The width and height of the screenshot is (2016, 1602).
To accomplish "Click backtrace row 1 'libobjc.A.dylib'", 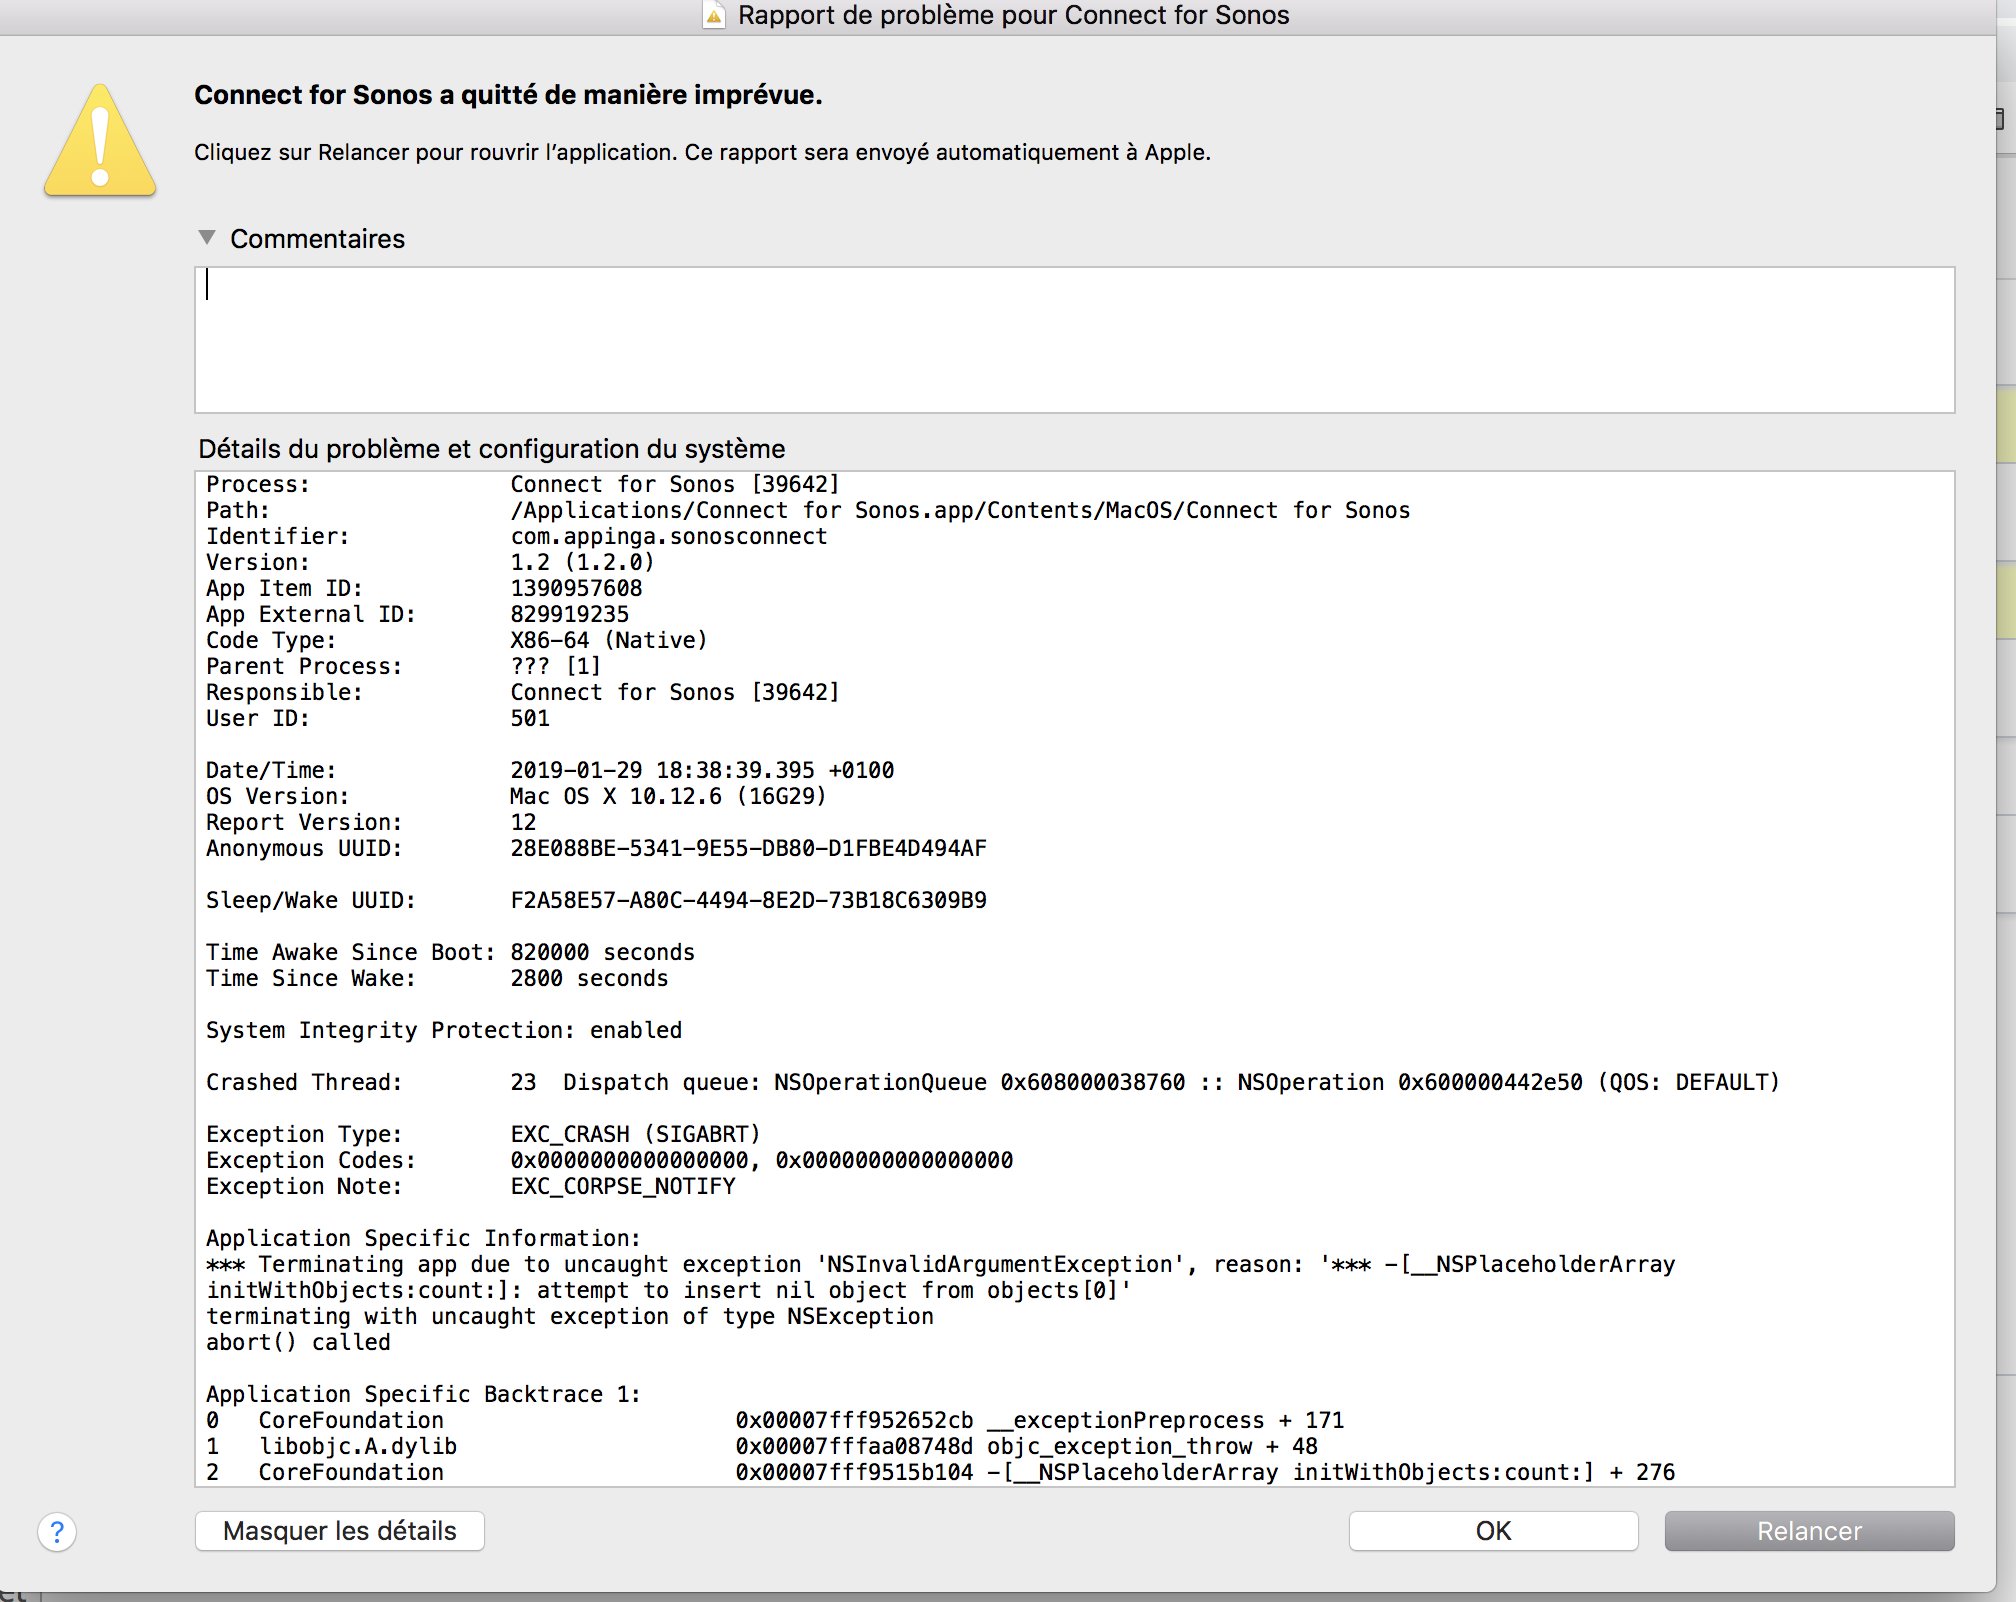I will click(x=358, y=1446).
